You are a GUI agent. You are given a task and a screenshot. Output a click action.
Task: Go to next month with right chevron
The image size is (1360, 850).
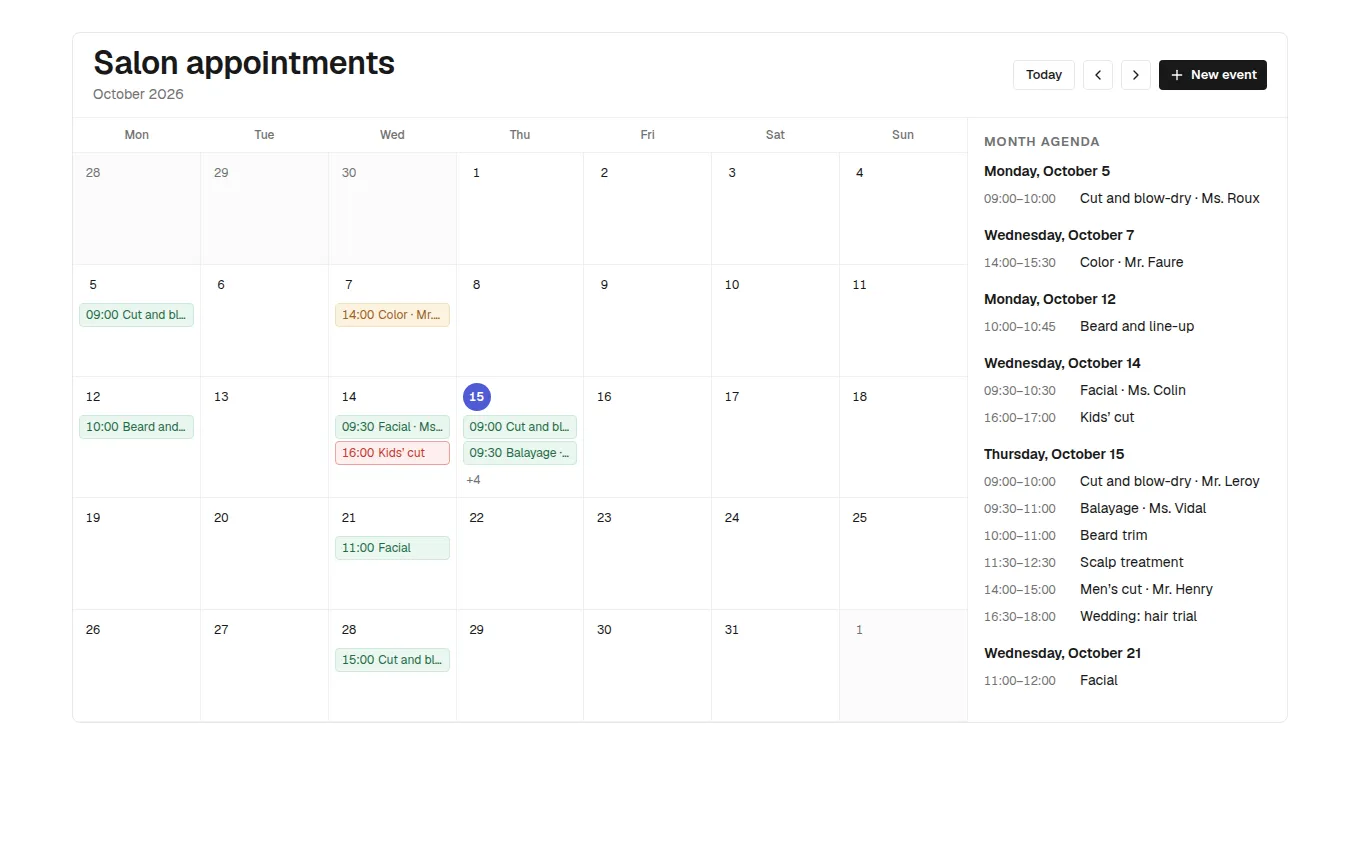click(x=1136, y=75)
